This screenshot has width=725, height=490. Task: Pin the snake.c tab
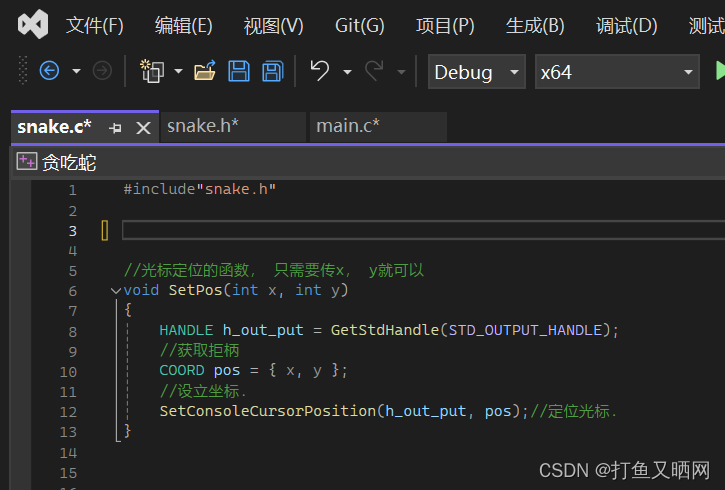click(x=115, y=128)
